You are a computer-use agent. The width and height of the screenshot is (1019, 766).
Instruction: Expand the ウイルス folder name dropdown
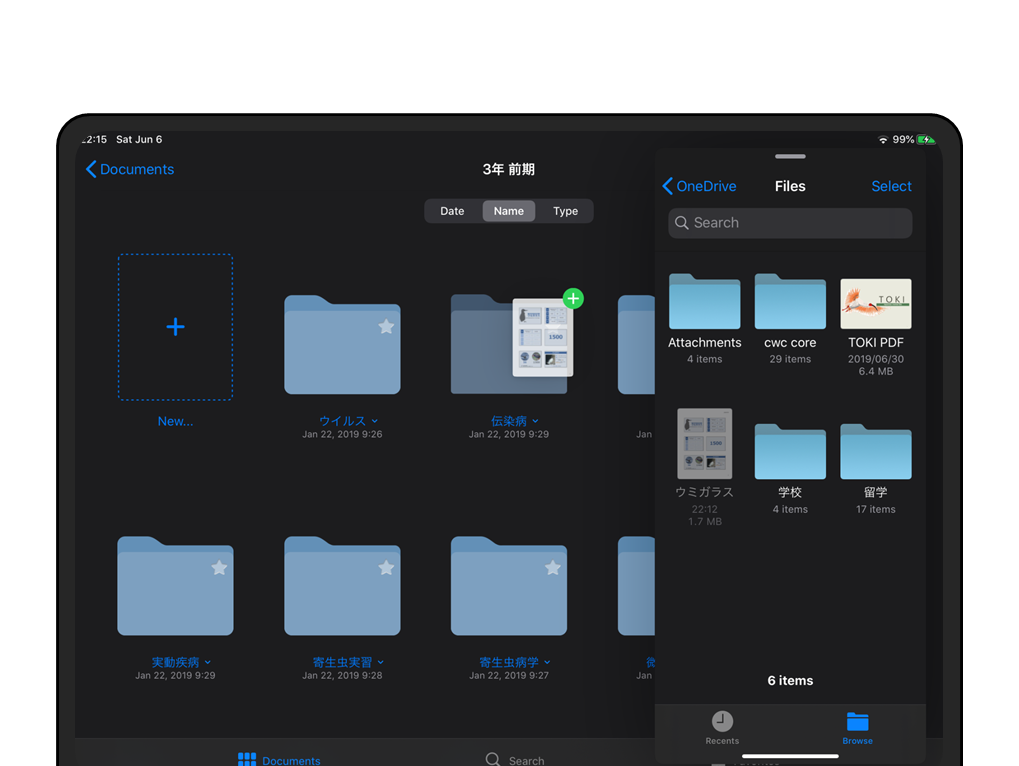[x=374, y=422]
